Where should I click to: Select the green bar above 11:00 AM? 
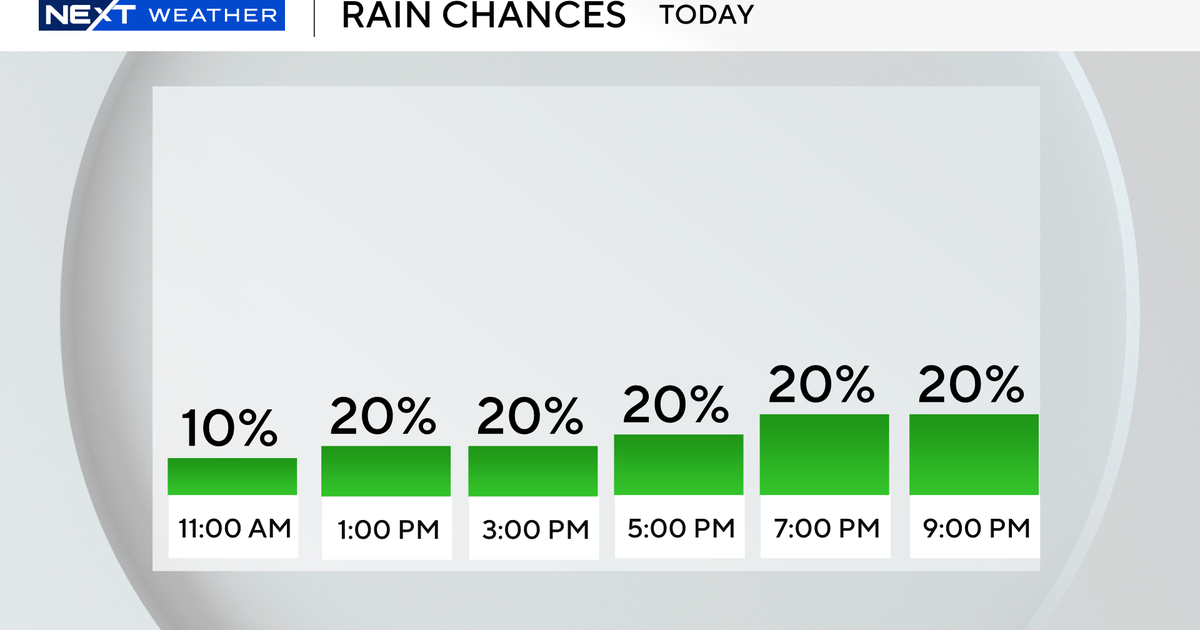pyautogui.click(x=232, y=476)
